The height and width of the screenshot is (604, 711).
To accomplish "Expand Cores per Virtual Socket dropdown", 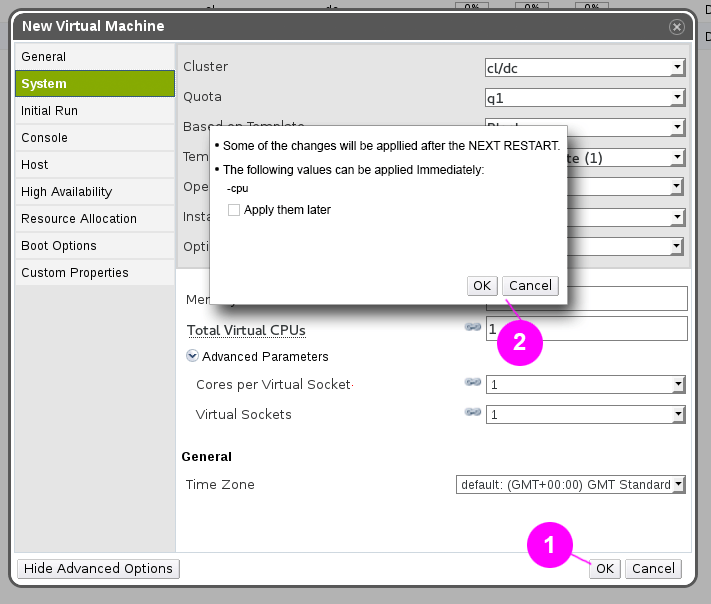I will (x=585, y=384).
